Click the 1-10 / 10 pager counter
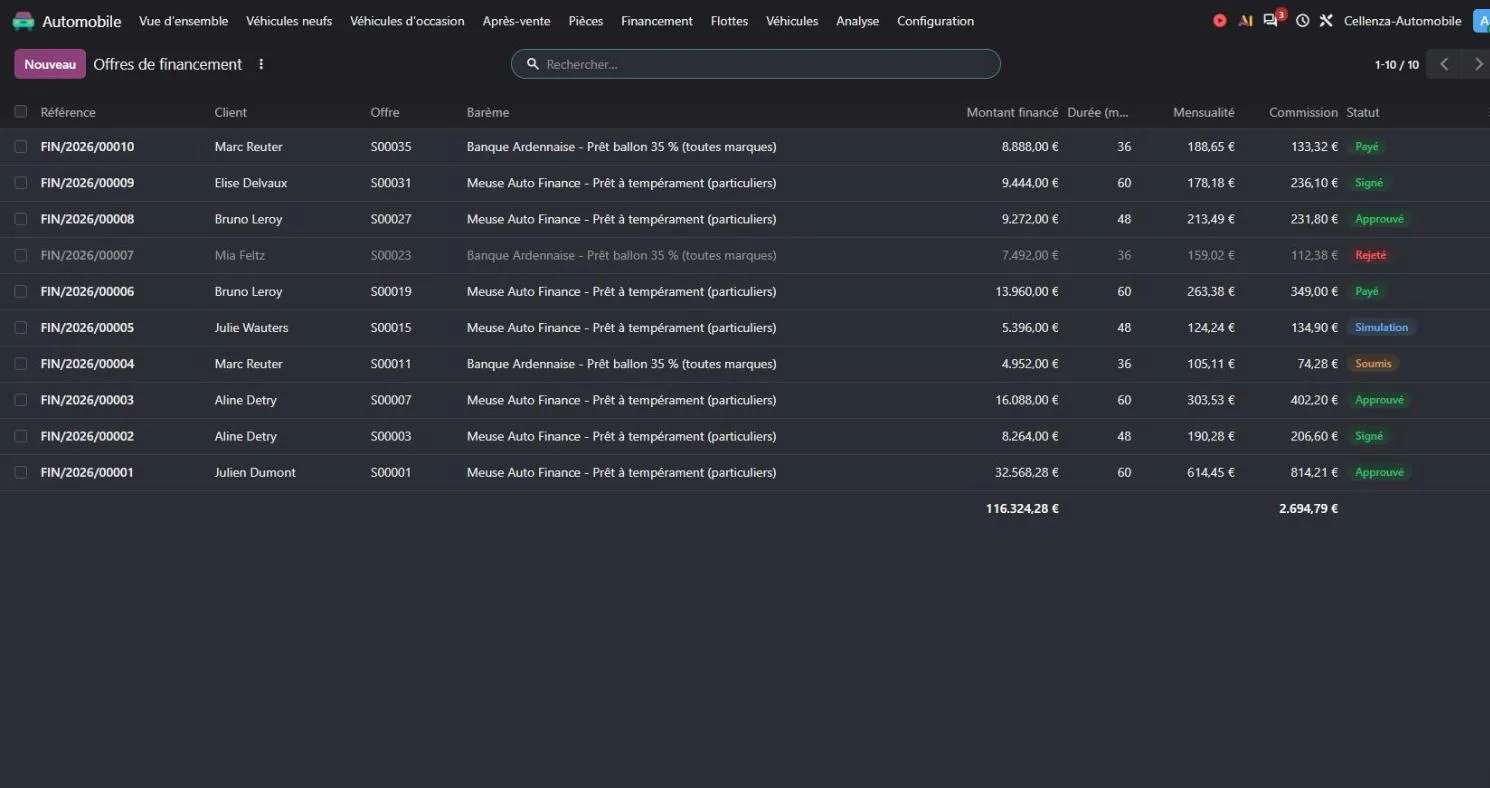The height and width of the screenshot is (788, 1490). [x=1396, y=65]
